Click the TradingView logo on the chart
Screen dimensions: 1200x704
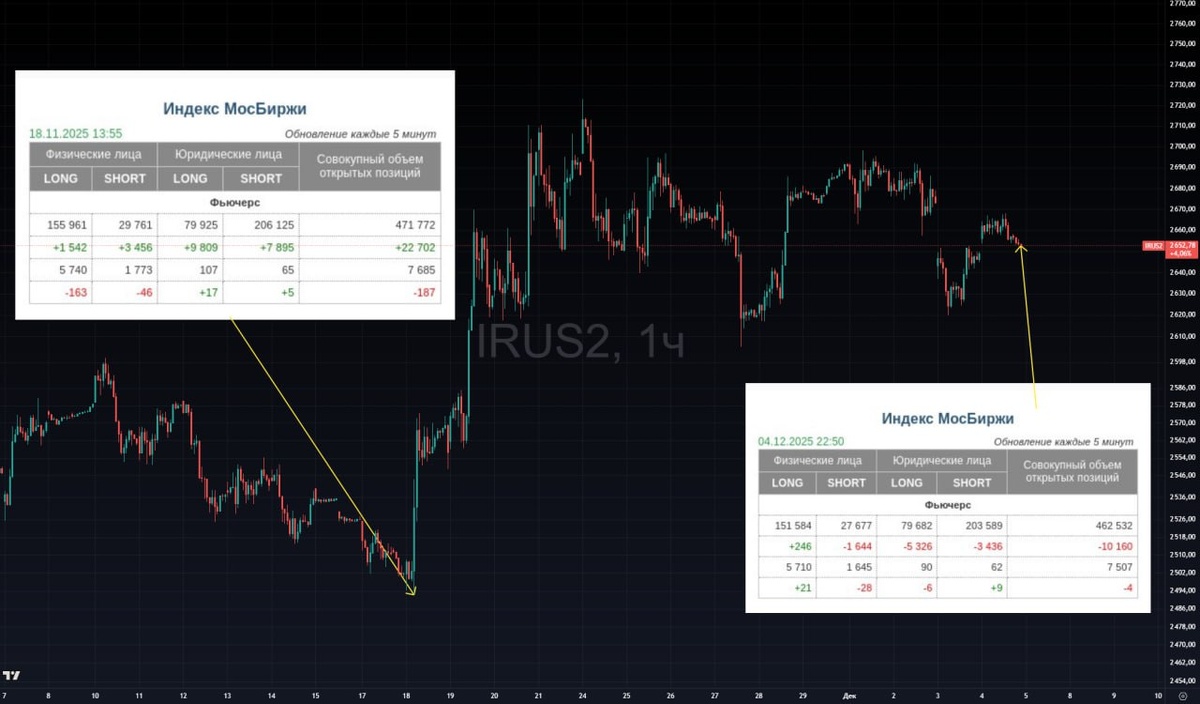coord(12,676)
